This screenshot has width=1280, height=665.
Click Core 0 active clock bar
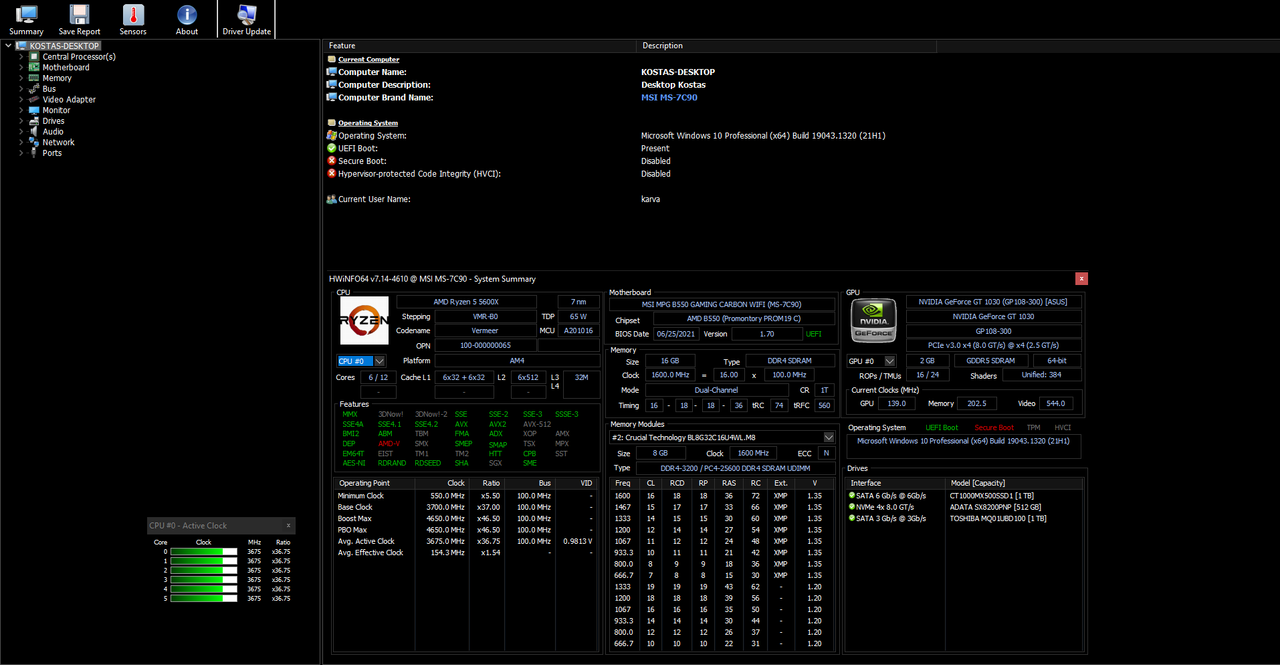click(x=204, y=552)
